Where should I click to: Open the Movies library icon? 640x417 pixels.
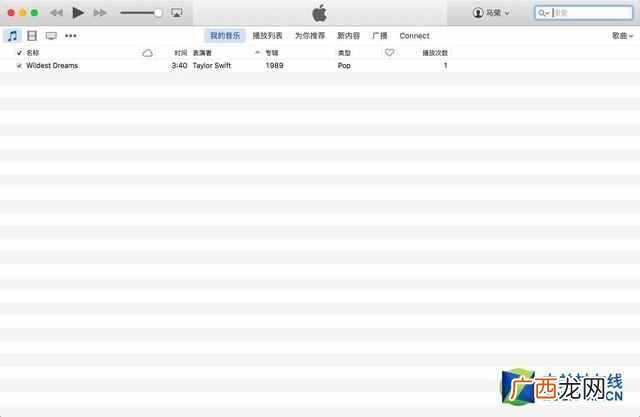pyautogui.click(x=32, y=36)
